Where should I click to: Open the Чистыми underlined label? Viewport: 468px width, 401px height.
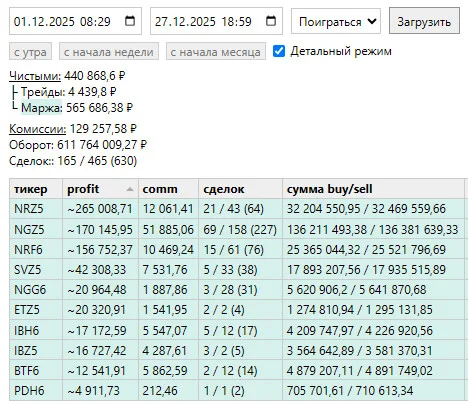click(x=35, y=76)
